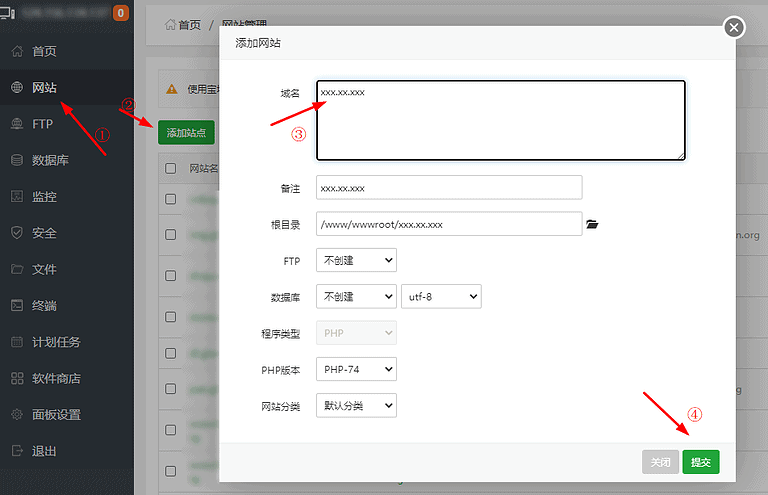Click the 首页 home icon in sidebar
The image size is (768, 495).
[17, 51]
